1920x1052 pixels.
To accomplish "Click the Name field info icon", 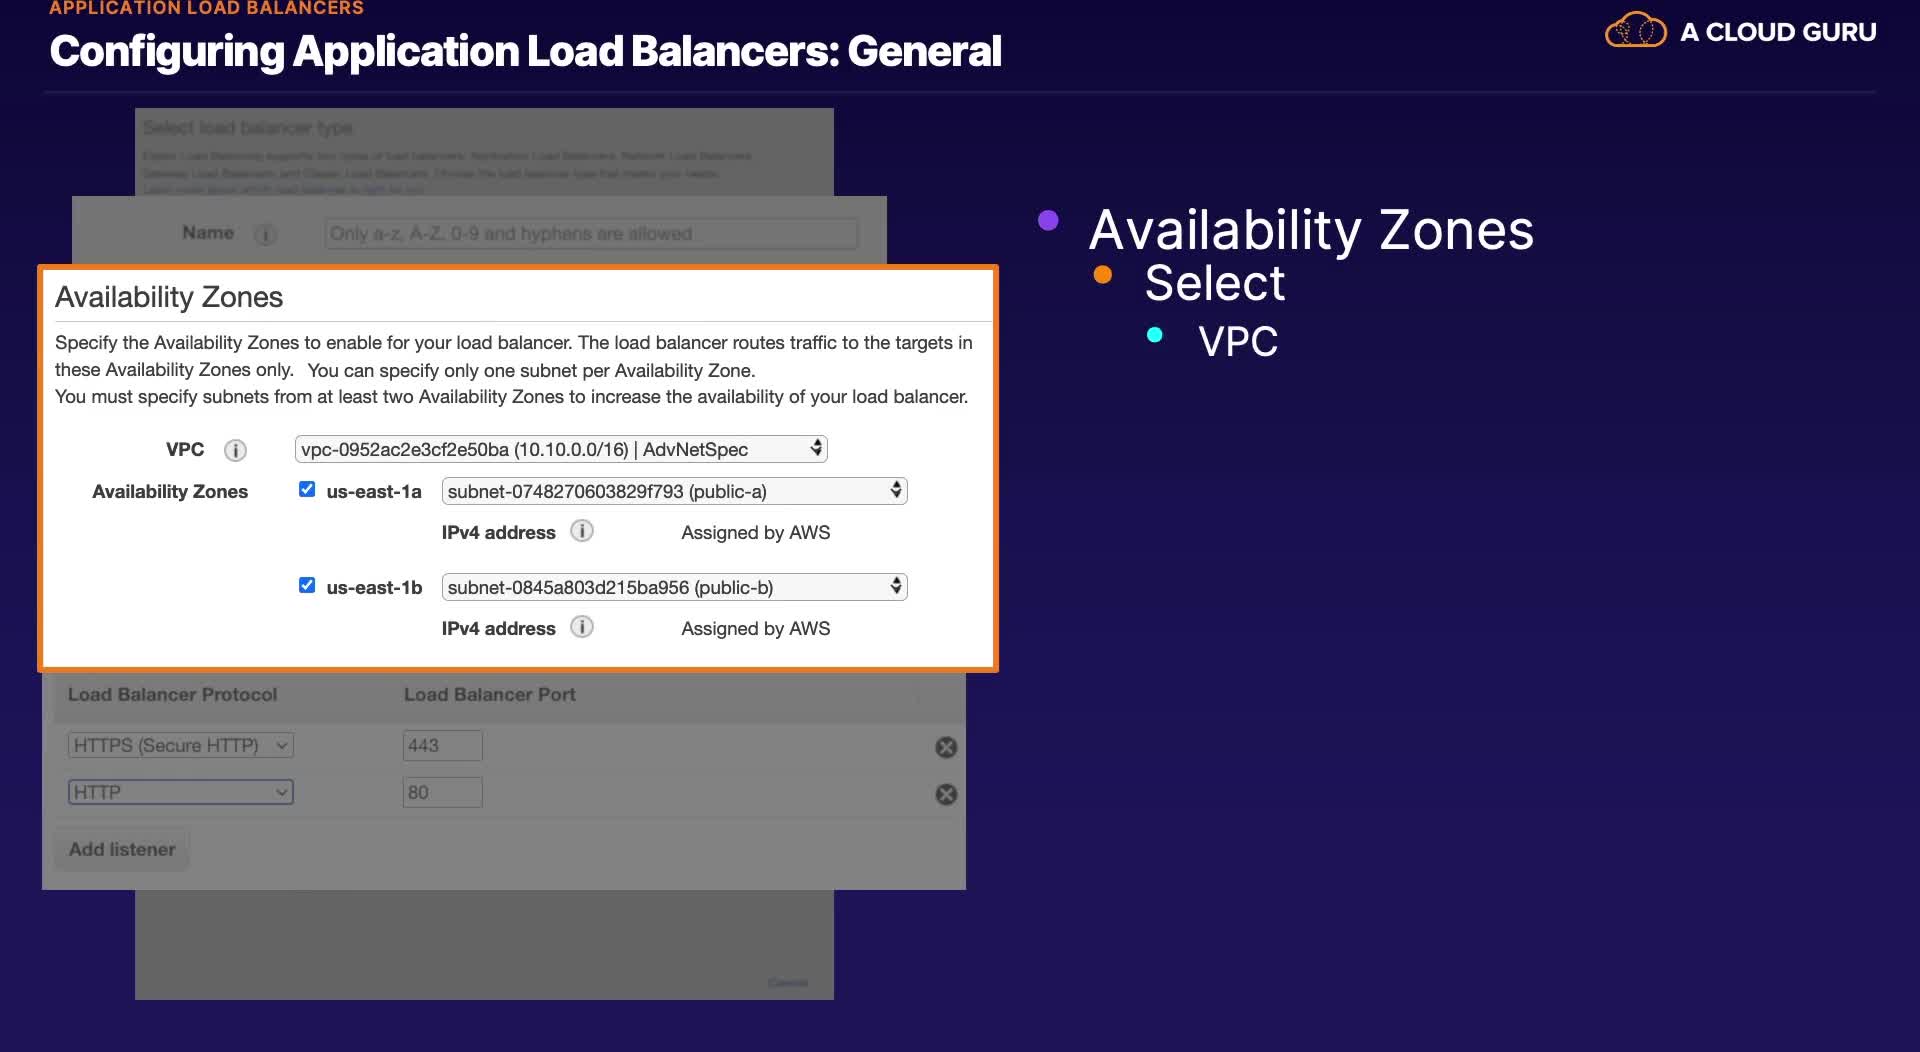I will click(x=265, y=235).
